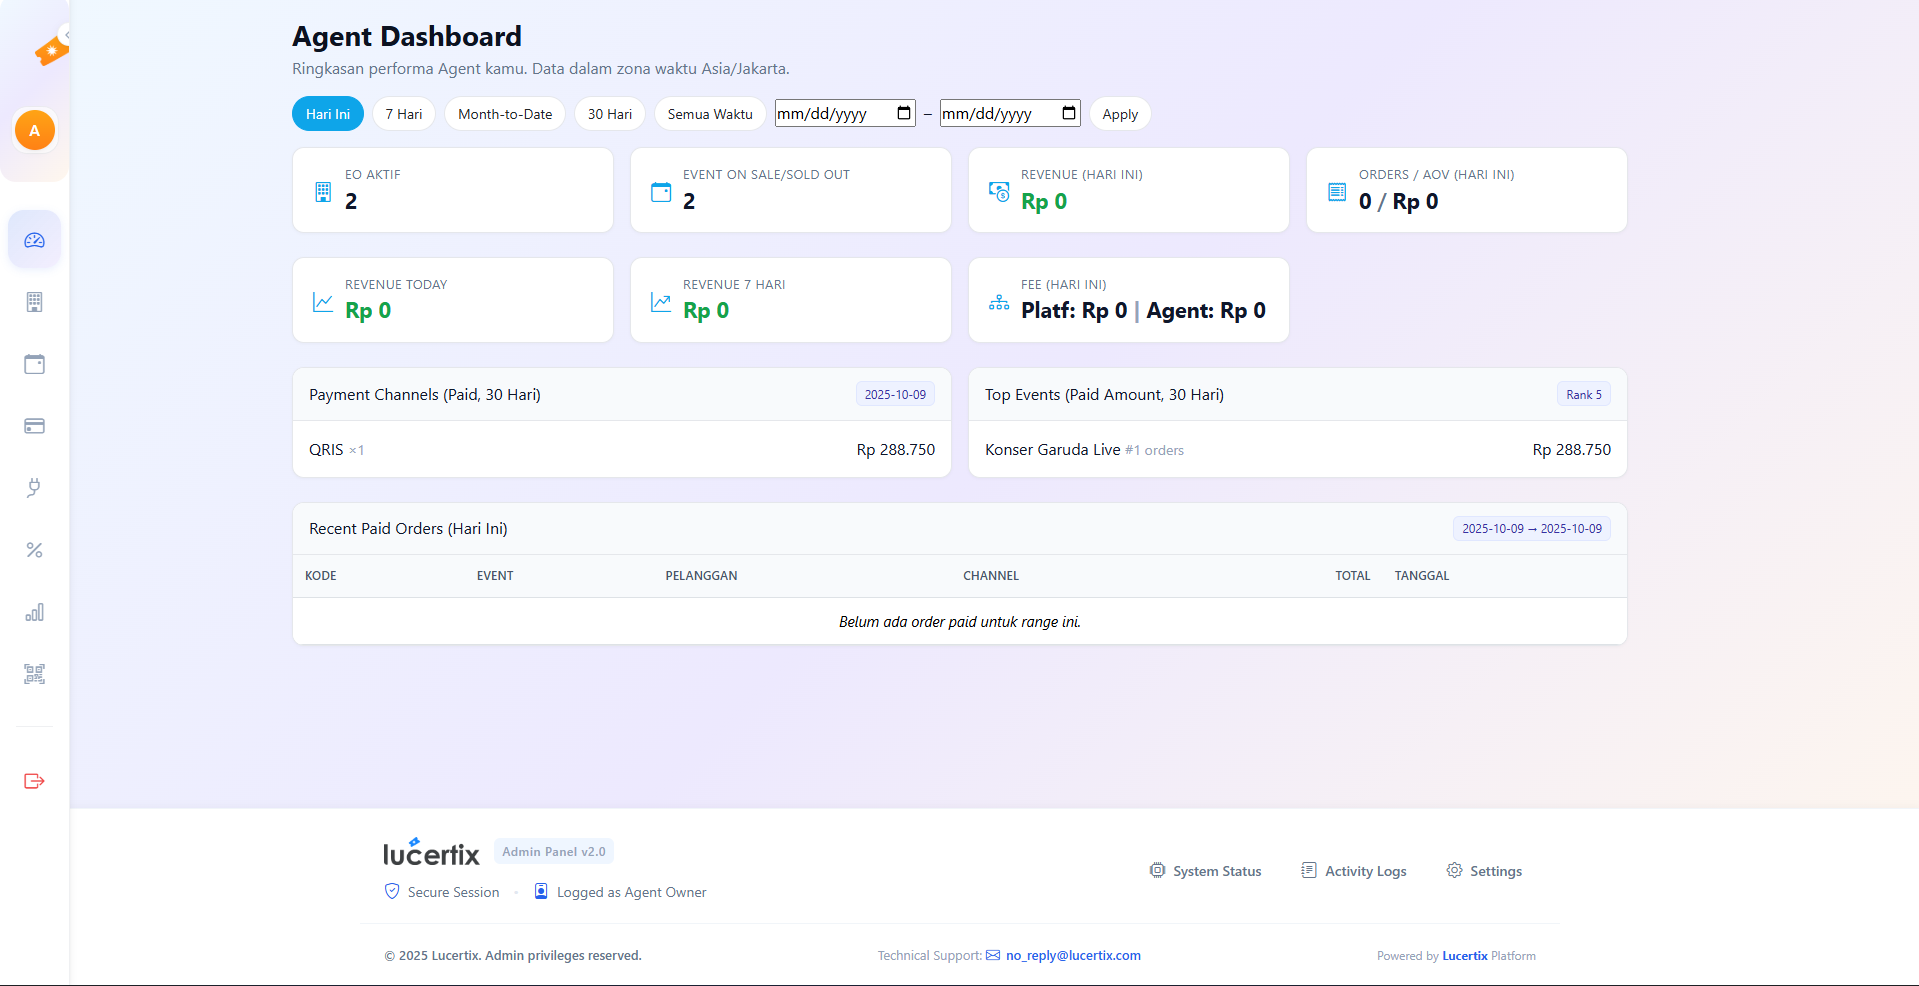1919x986 pixels.
Task: Click the red logout icon in sidebar
Action: pos(35,781)
